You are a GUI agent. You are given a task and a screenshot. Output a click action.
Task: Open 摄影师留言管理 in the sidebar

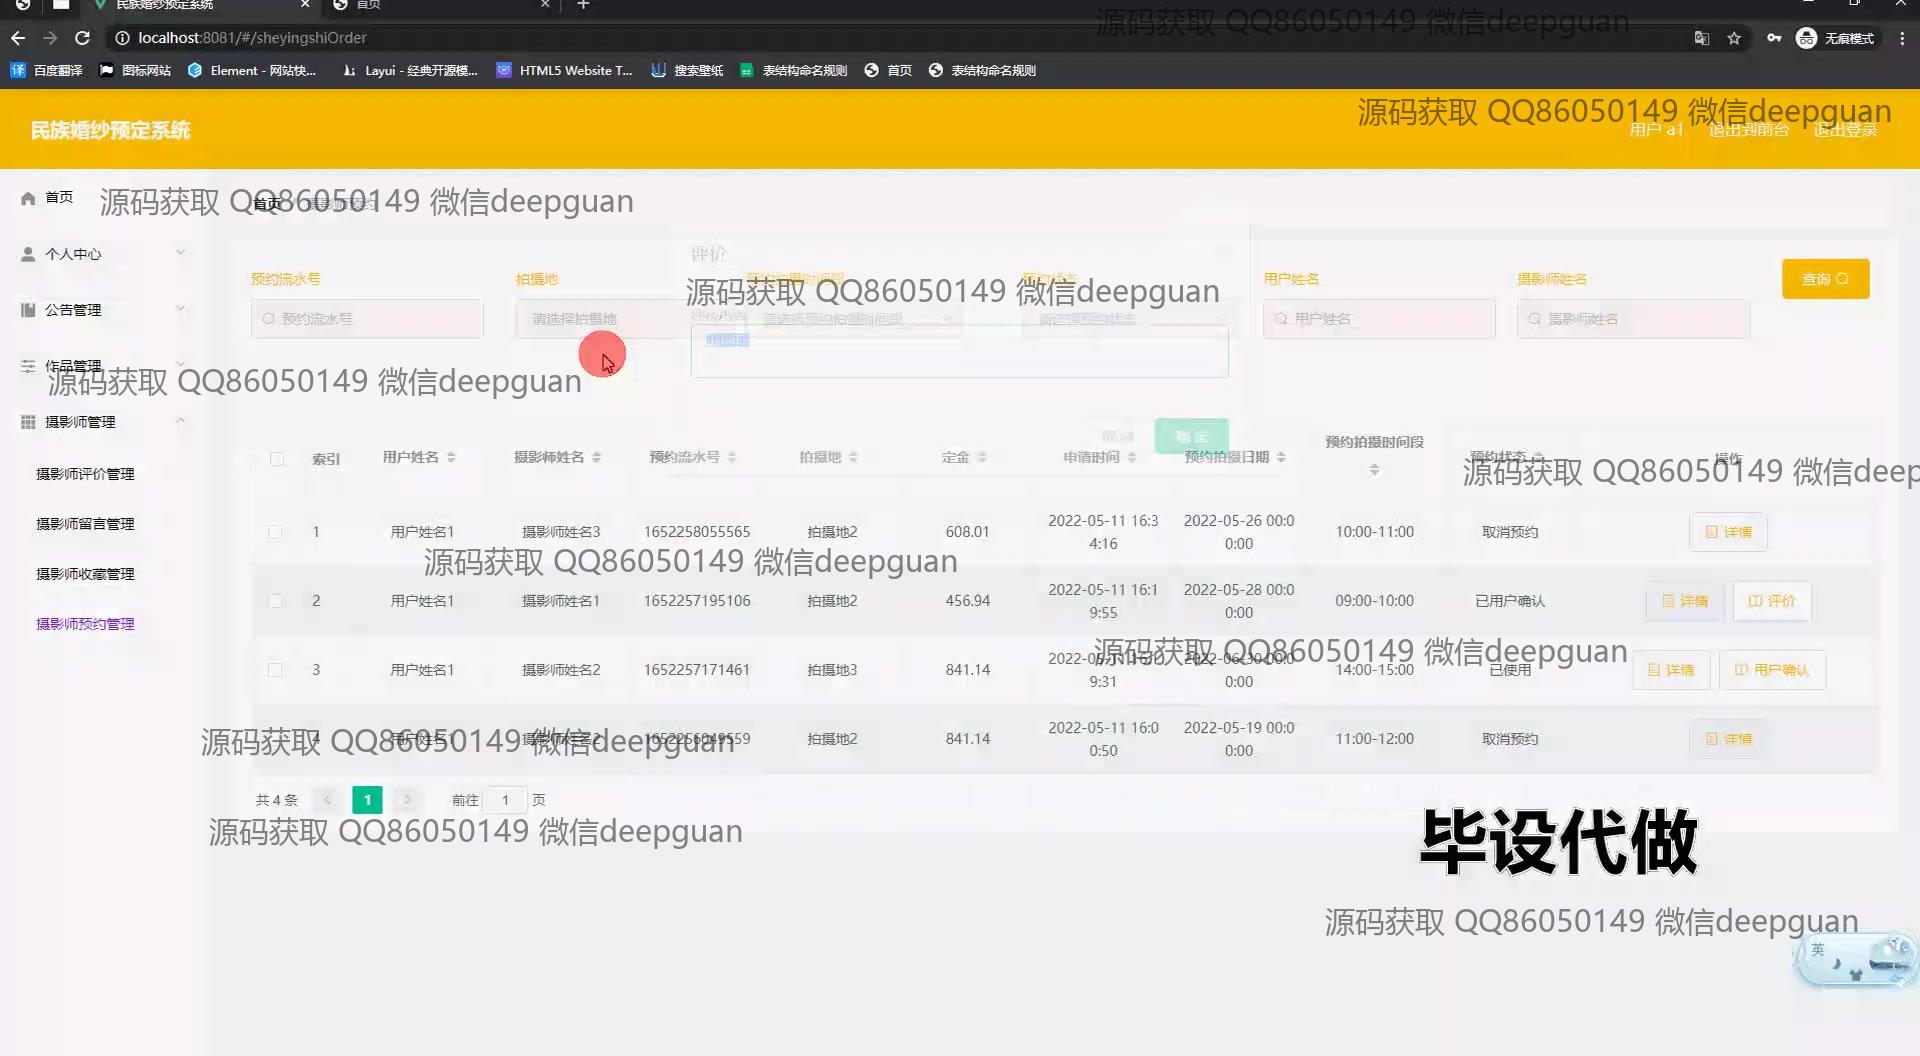pos(85,524)
